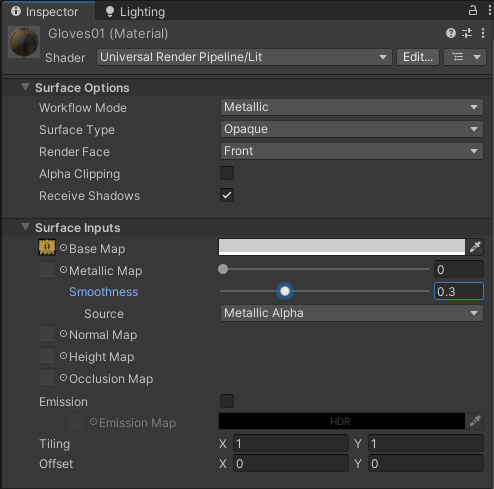Viewport: 494px width, 489px height.
Task: Click the Offset label
Action: coord(56,464)
